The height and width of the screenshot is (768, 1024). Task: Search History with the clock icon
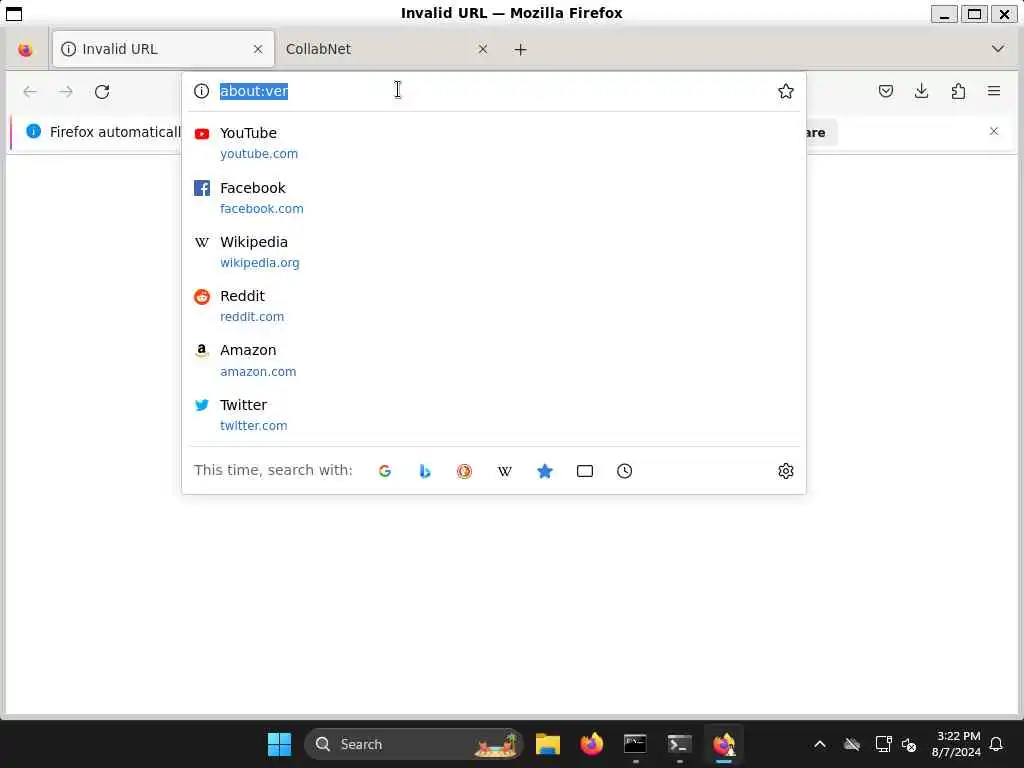624,471
